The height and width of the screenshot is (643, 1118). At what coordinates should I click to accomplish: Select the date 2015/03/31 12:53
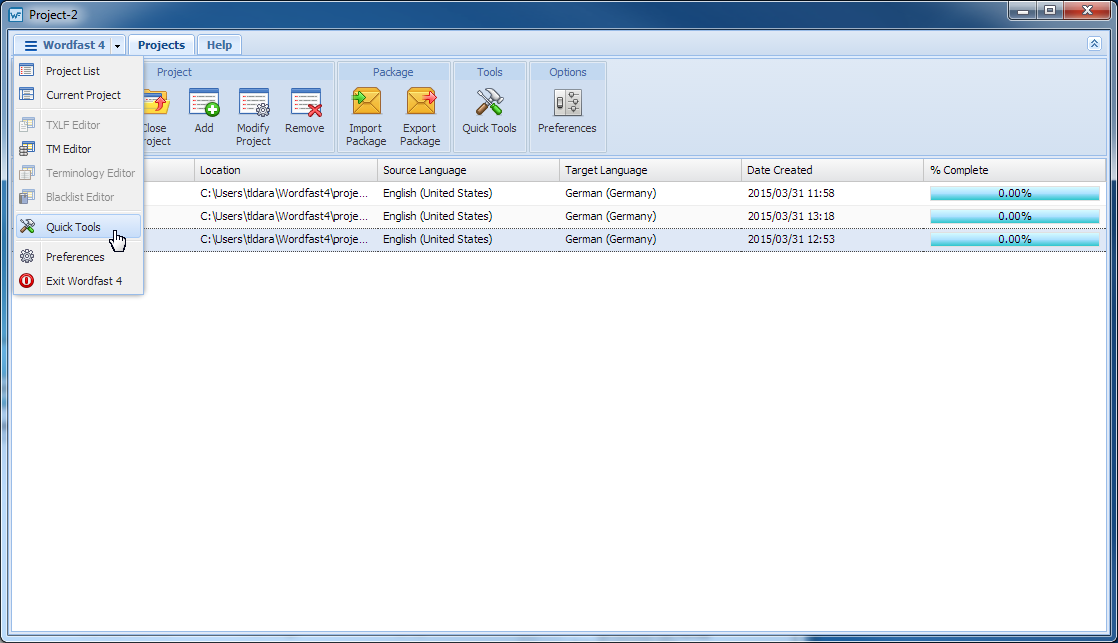click(x=791, y=239)
